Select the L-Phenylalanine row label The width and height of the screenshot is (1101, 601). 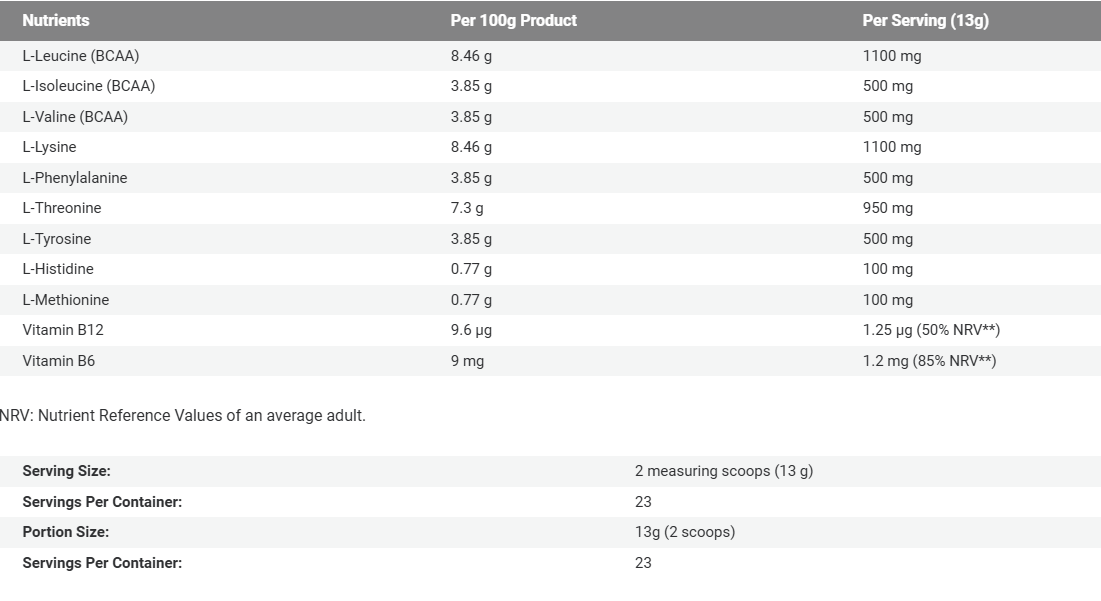pyautogui.click(x=75, y=178)
